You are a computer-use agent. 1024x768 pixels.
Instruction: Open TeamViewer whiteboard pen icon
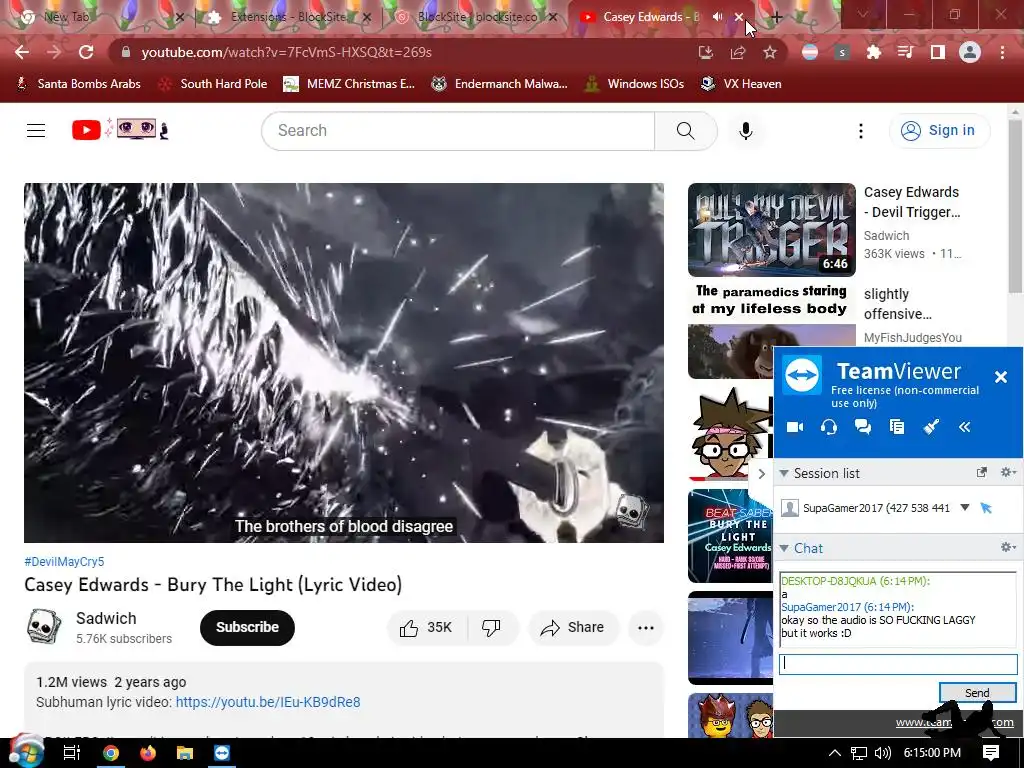931,427
